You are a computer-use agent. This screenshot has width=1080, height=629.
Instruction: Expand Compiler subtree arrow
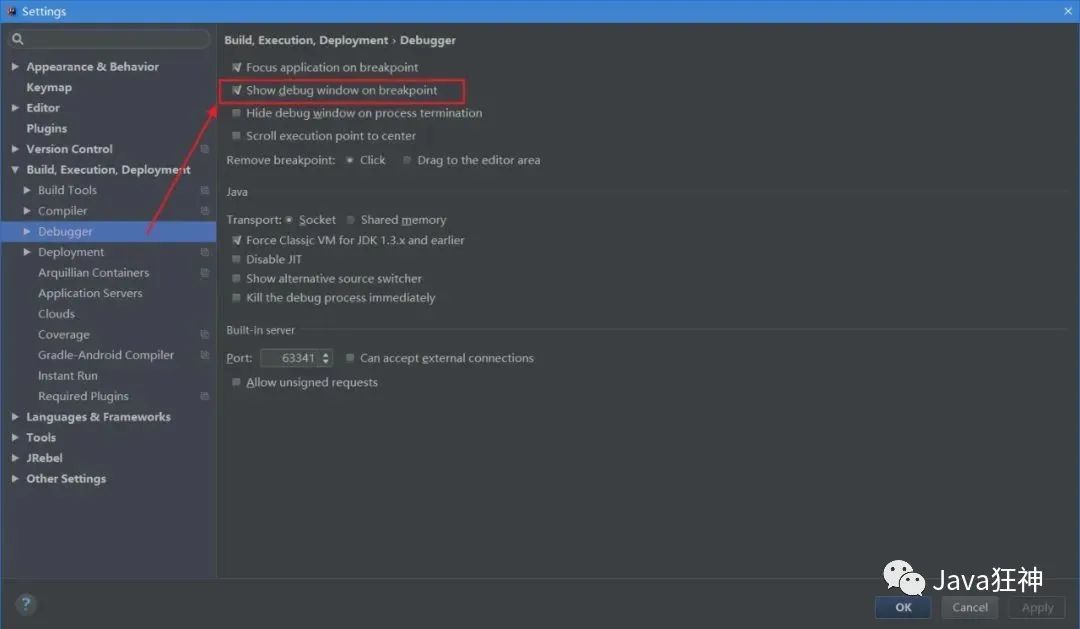(27, 211)
